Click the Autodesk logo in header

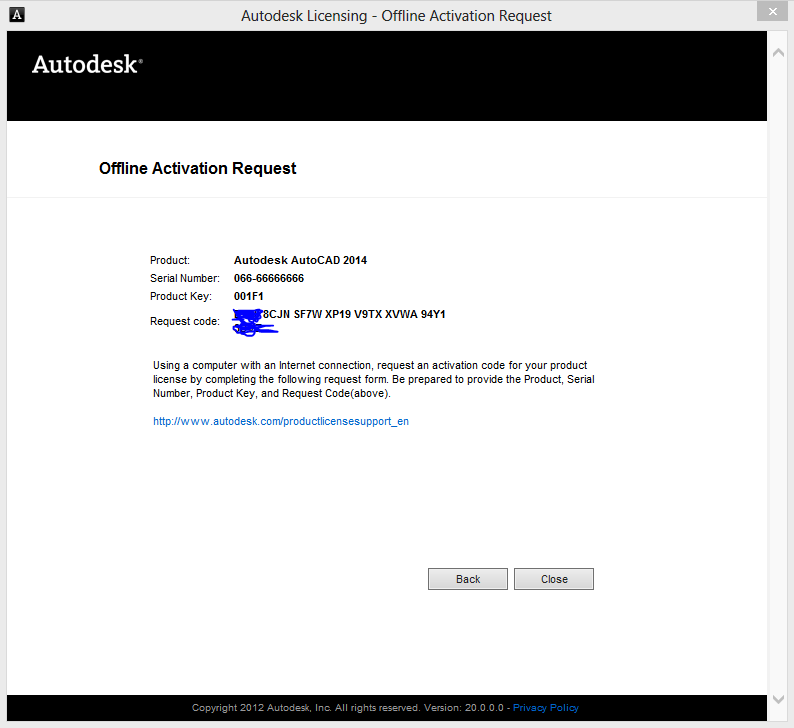click(87, 65)
